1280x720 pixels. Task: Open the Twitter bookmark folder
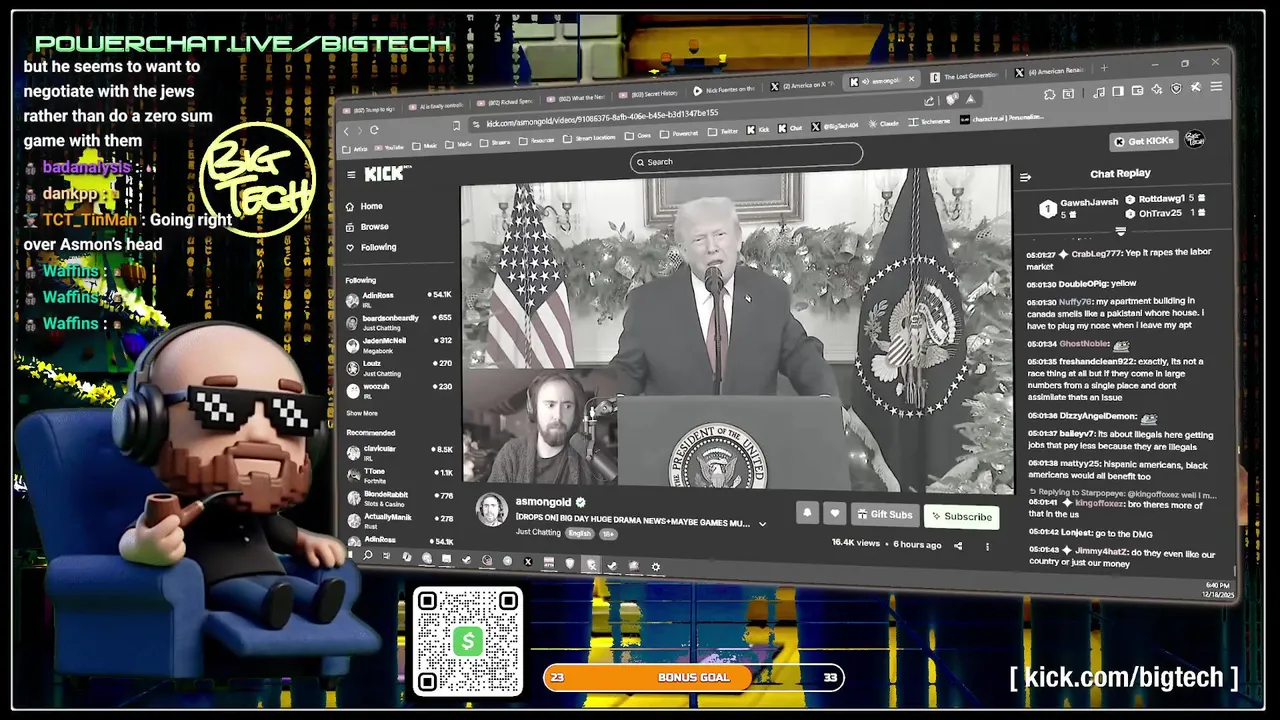point(721,131)
